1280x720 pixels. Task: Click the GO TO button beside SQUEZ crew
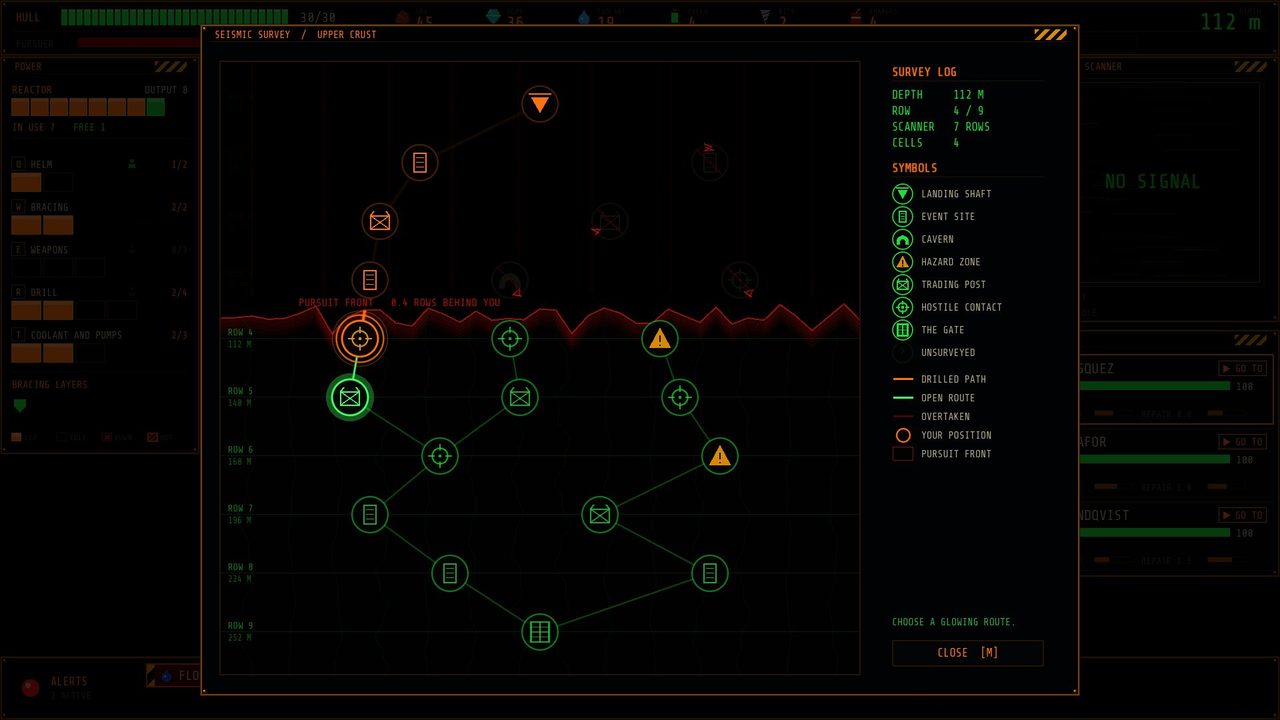[1242, 368]
